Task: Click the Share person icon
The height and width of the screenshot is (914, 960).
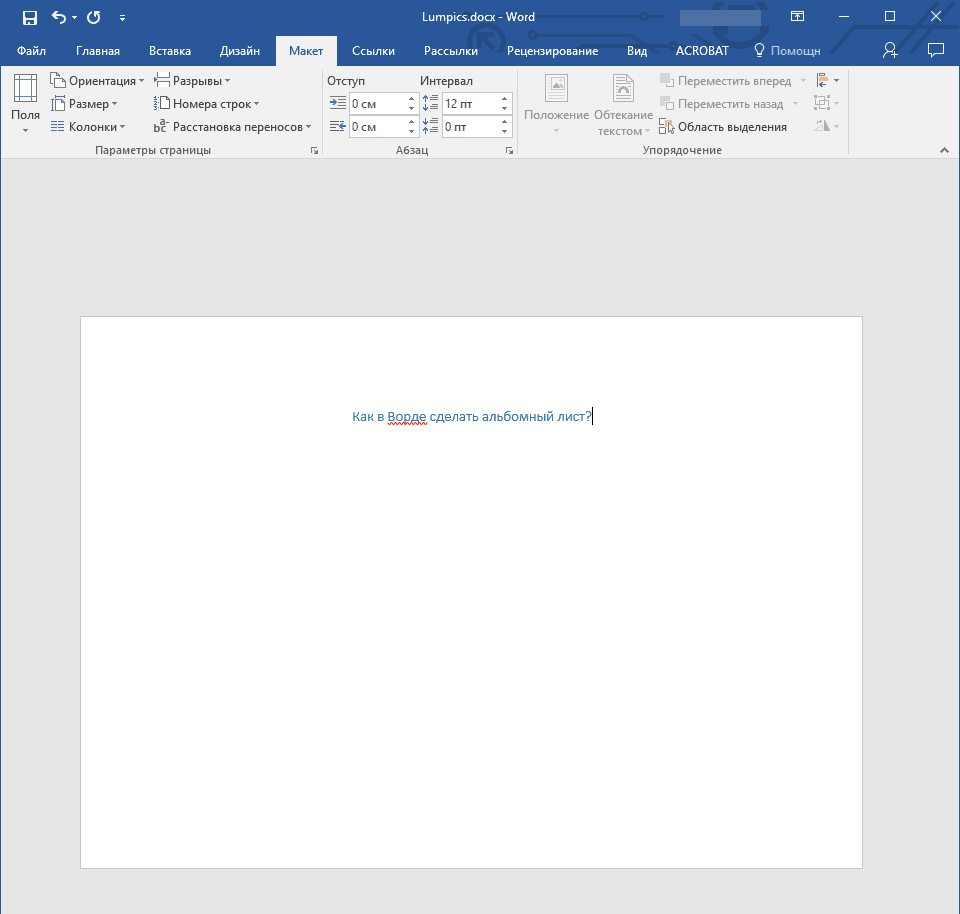Action: [x=890, y=50]
